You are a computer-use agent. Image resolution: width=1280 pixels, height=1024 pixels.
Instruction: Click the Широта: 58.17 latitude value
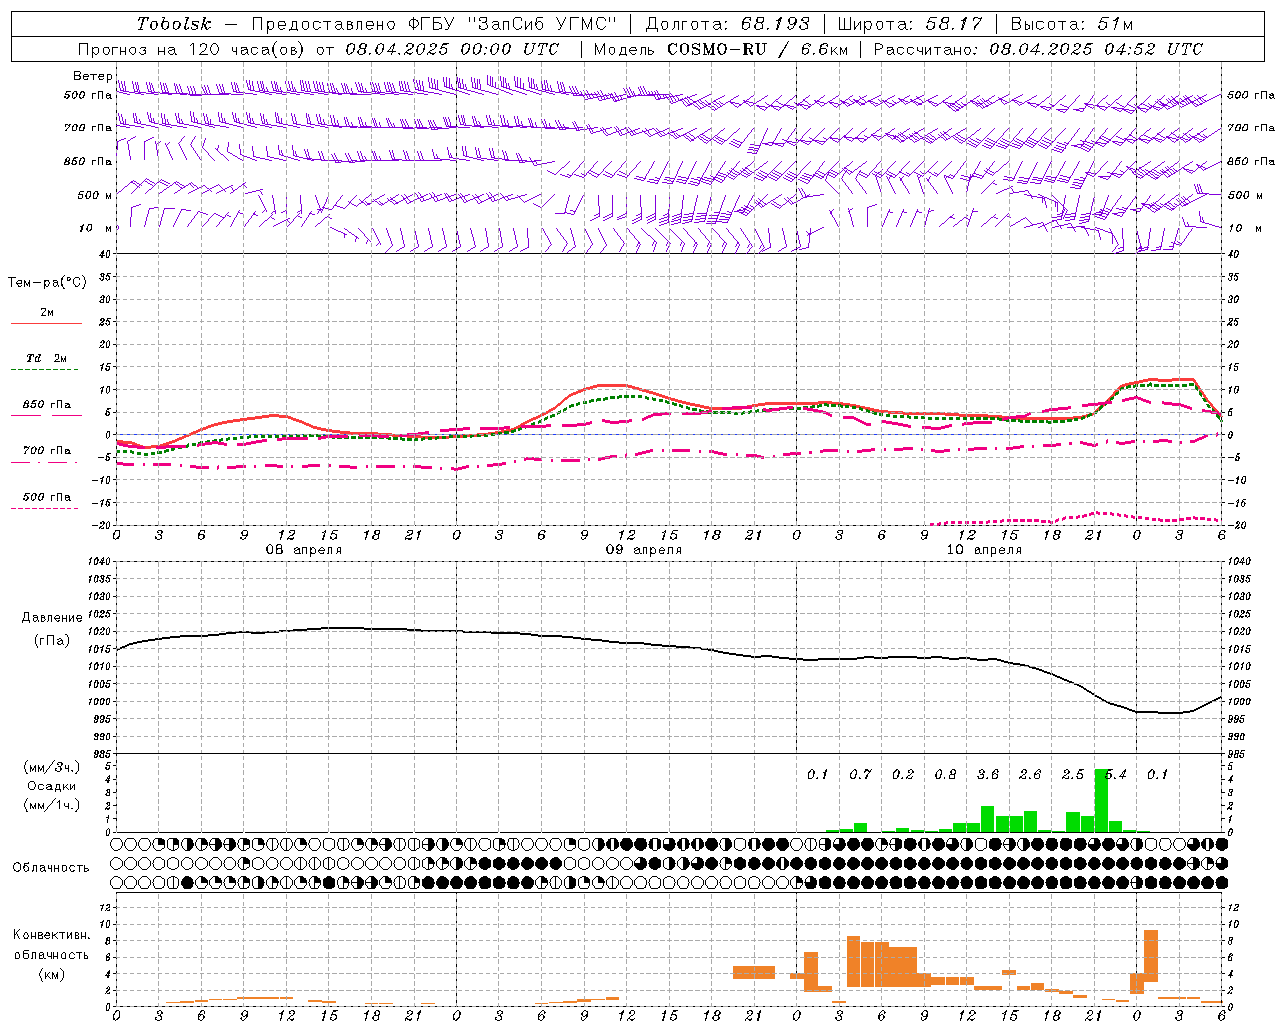[x=910, y=24]
